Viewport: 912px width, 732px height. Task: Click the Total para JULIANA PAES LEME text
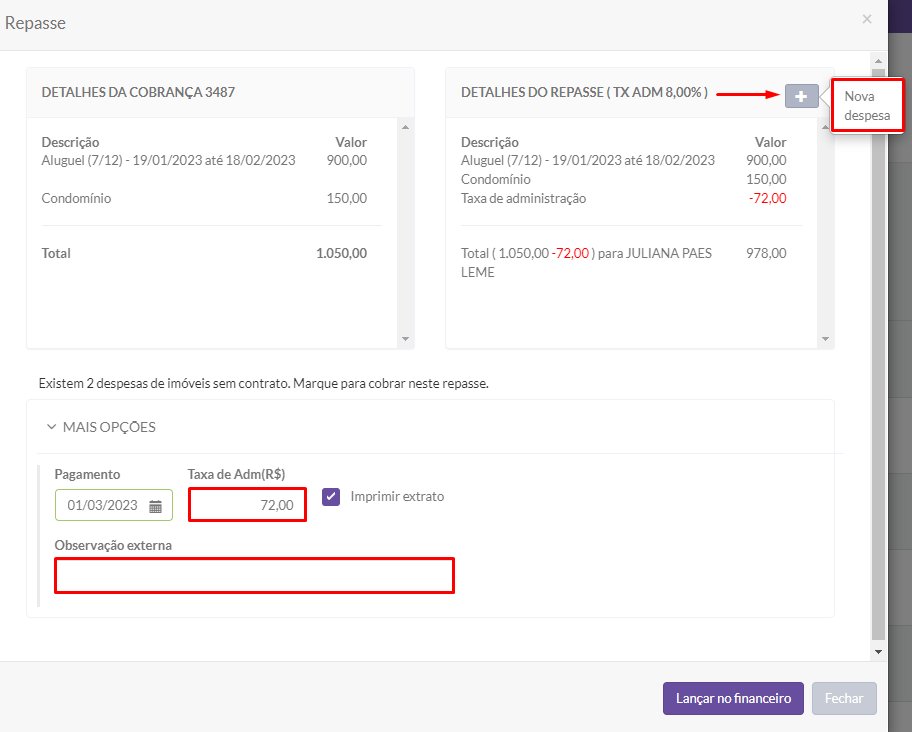[x=586, y=263]
